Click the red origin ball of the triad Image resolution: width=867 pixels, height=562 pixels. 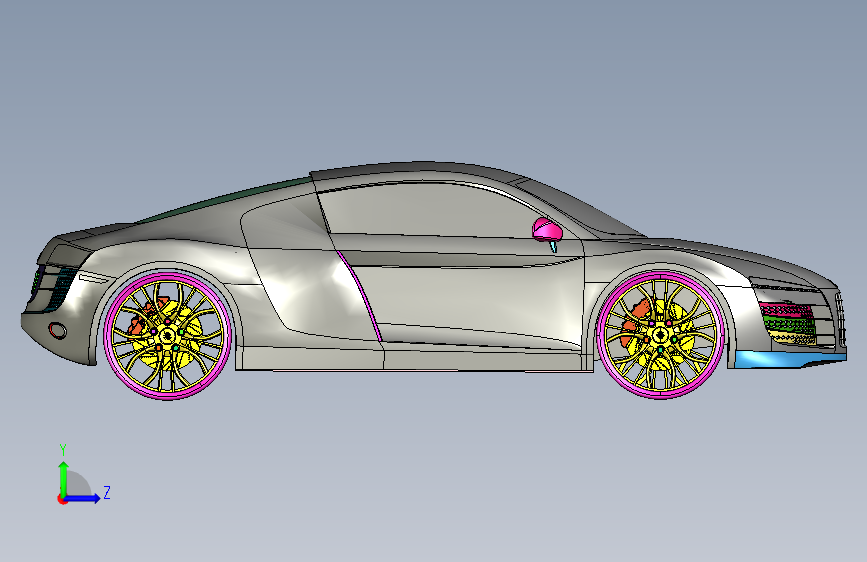(62, 499)
